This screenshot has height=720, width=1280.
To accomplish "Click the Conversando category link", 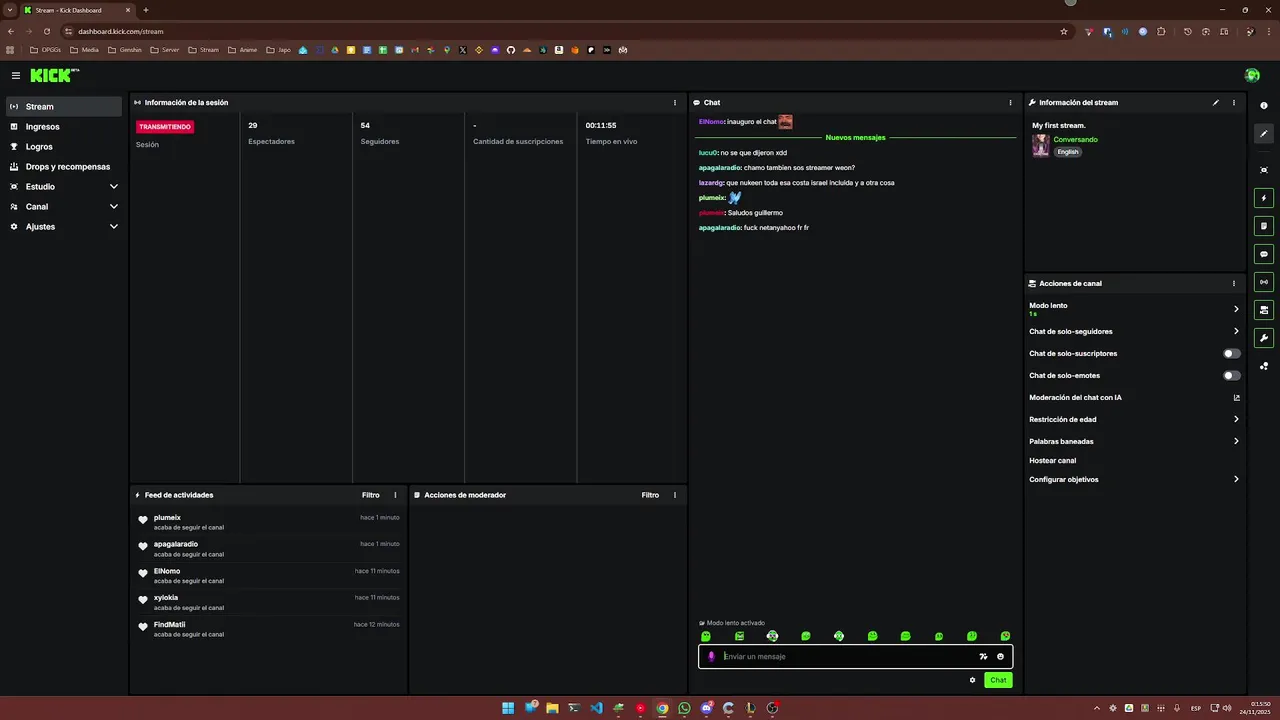I will click(x=1075, y=140).
